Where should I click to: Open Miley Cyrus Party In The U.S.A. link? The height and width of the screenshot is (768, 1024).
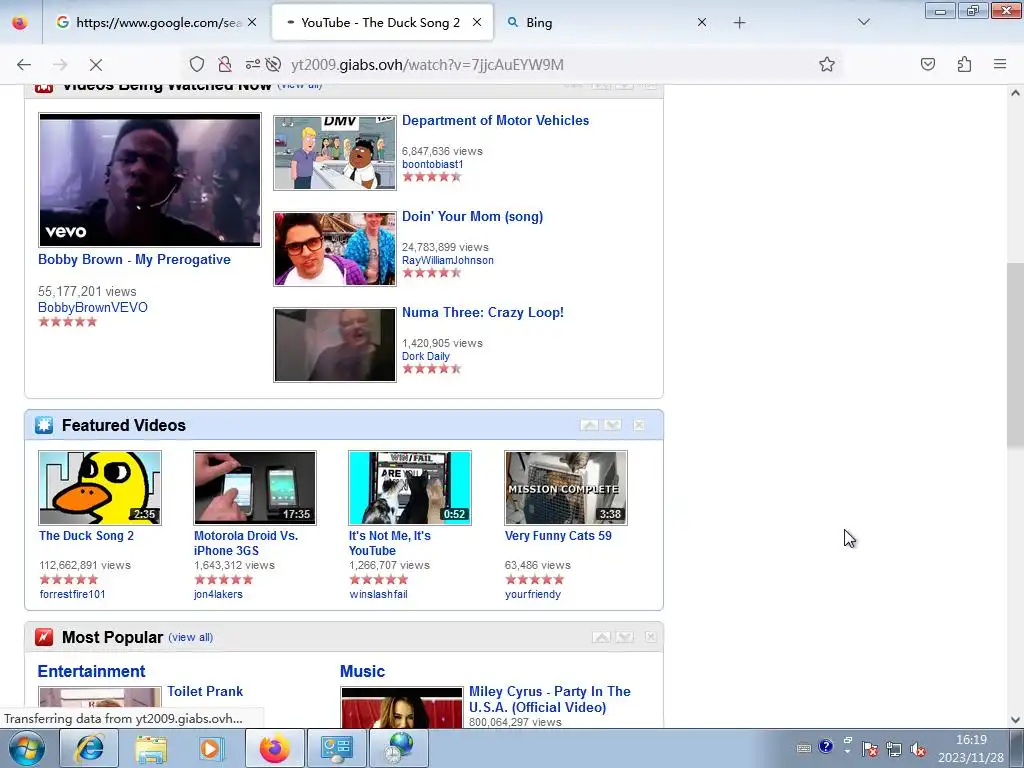(x=550, y=699)
